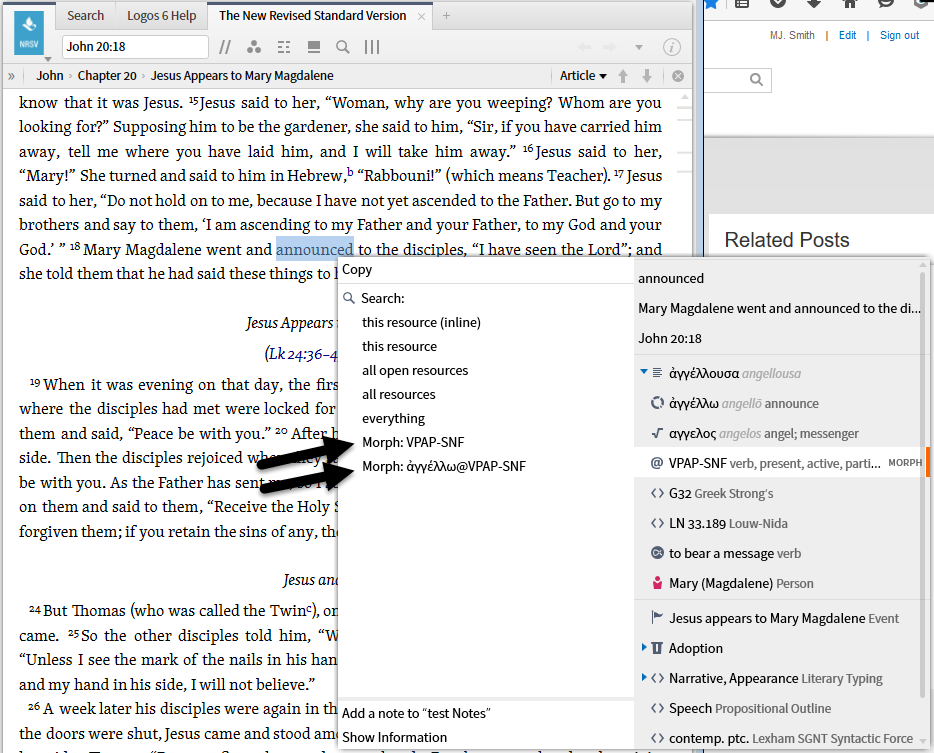Search Morph: VPAP-SNF

[413, 442]
